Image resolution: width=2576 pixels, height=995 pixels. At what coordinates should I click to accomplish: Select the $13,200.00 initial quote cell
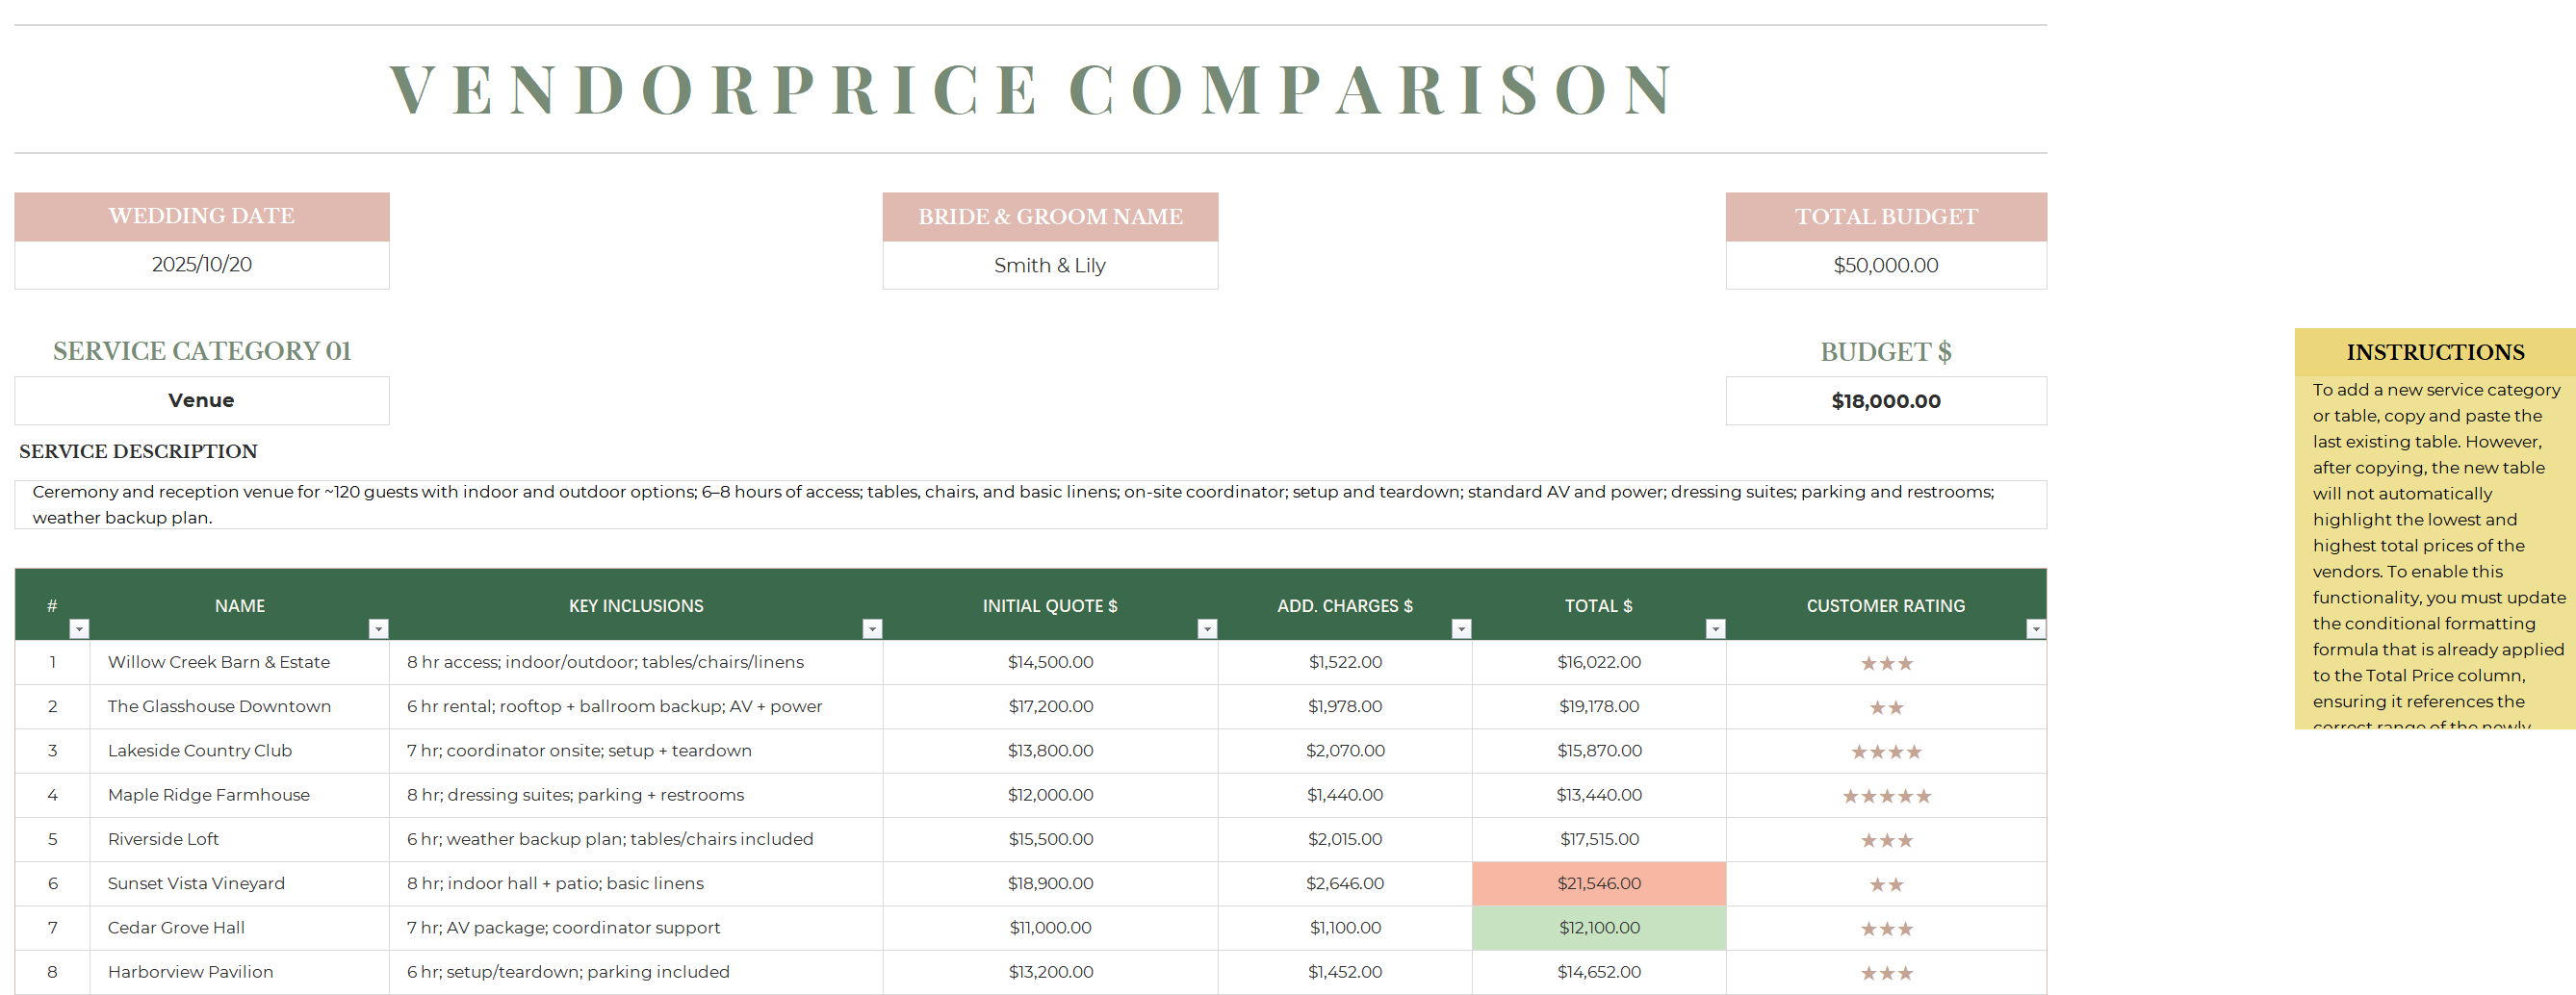[1050, 971]
